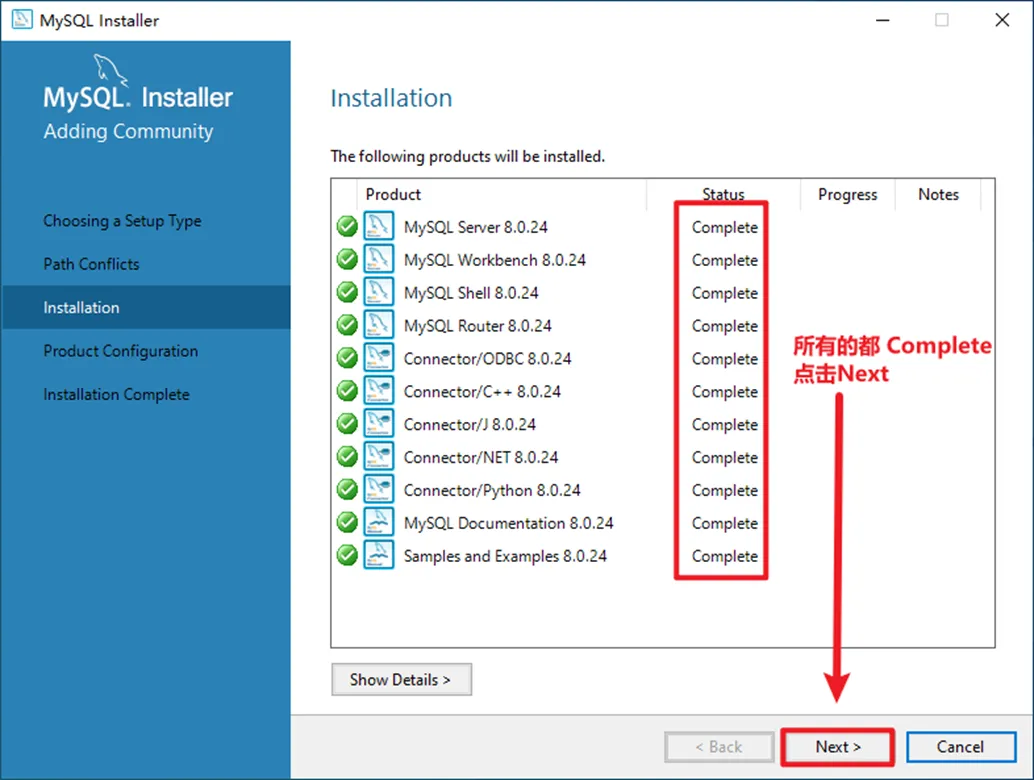This screenshot has height=780, width=1034.
Task: Select the Connector/NET 8.0.24 row
Action: point(481,457)
